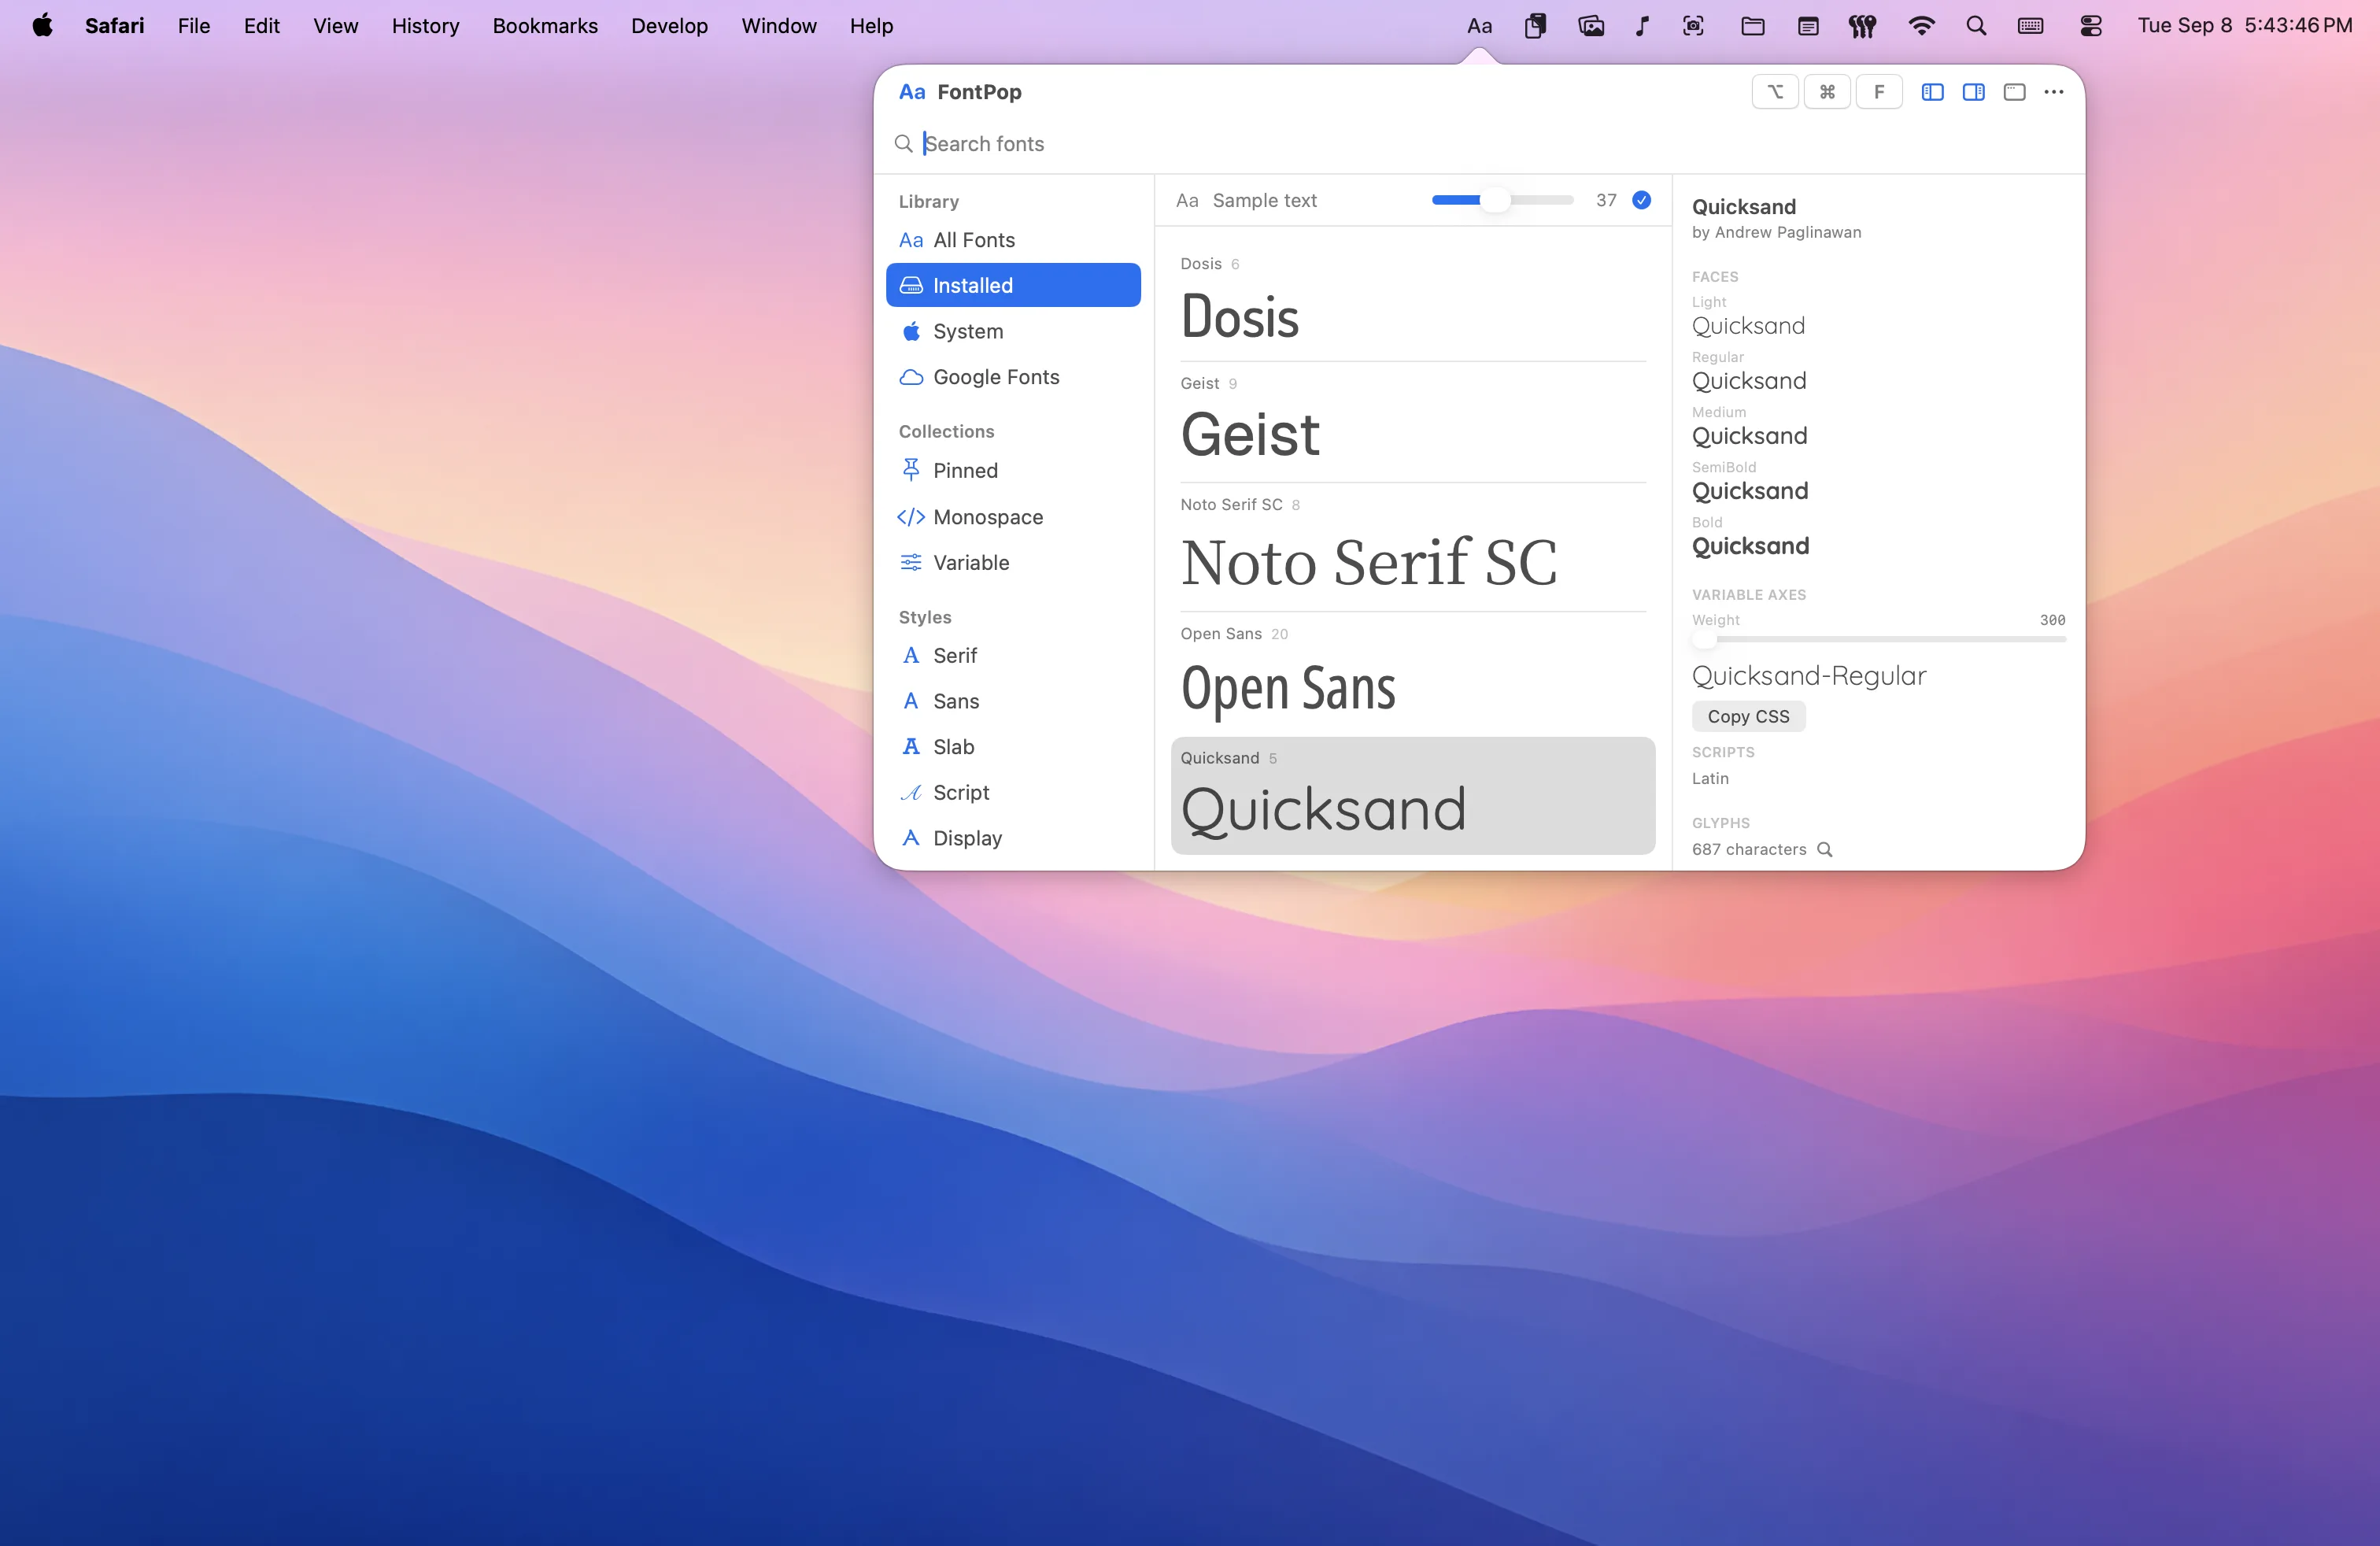Click the Option key shortcut button
Image resolution: width=2380 pixels, height=1546 pixels.
click(1775, 92)
